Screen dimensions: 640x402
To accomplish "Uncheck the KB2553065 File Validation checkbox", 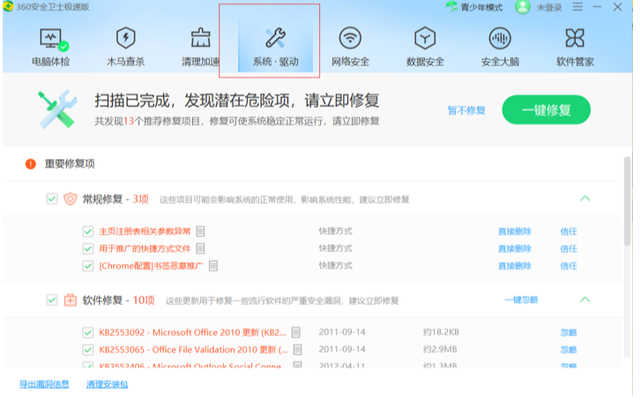I will point(88,350).
